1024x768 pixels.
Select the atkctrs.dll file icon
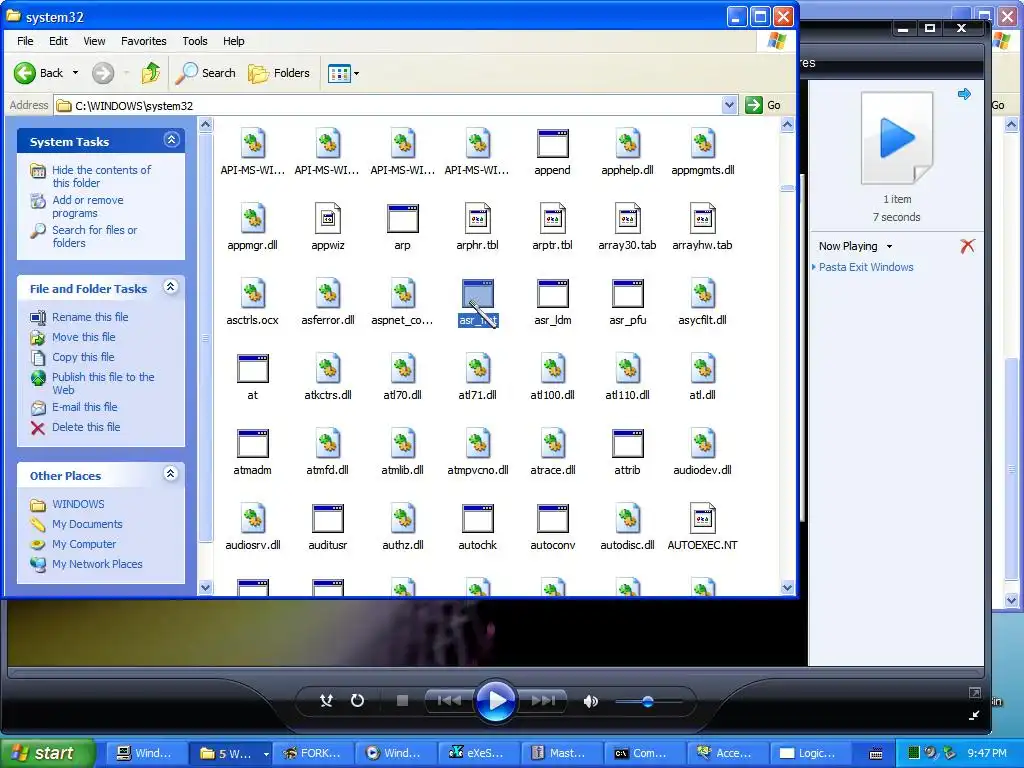point(328,369)
